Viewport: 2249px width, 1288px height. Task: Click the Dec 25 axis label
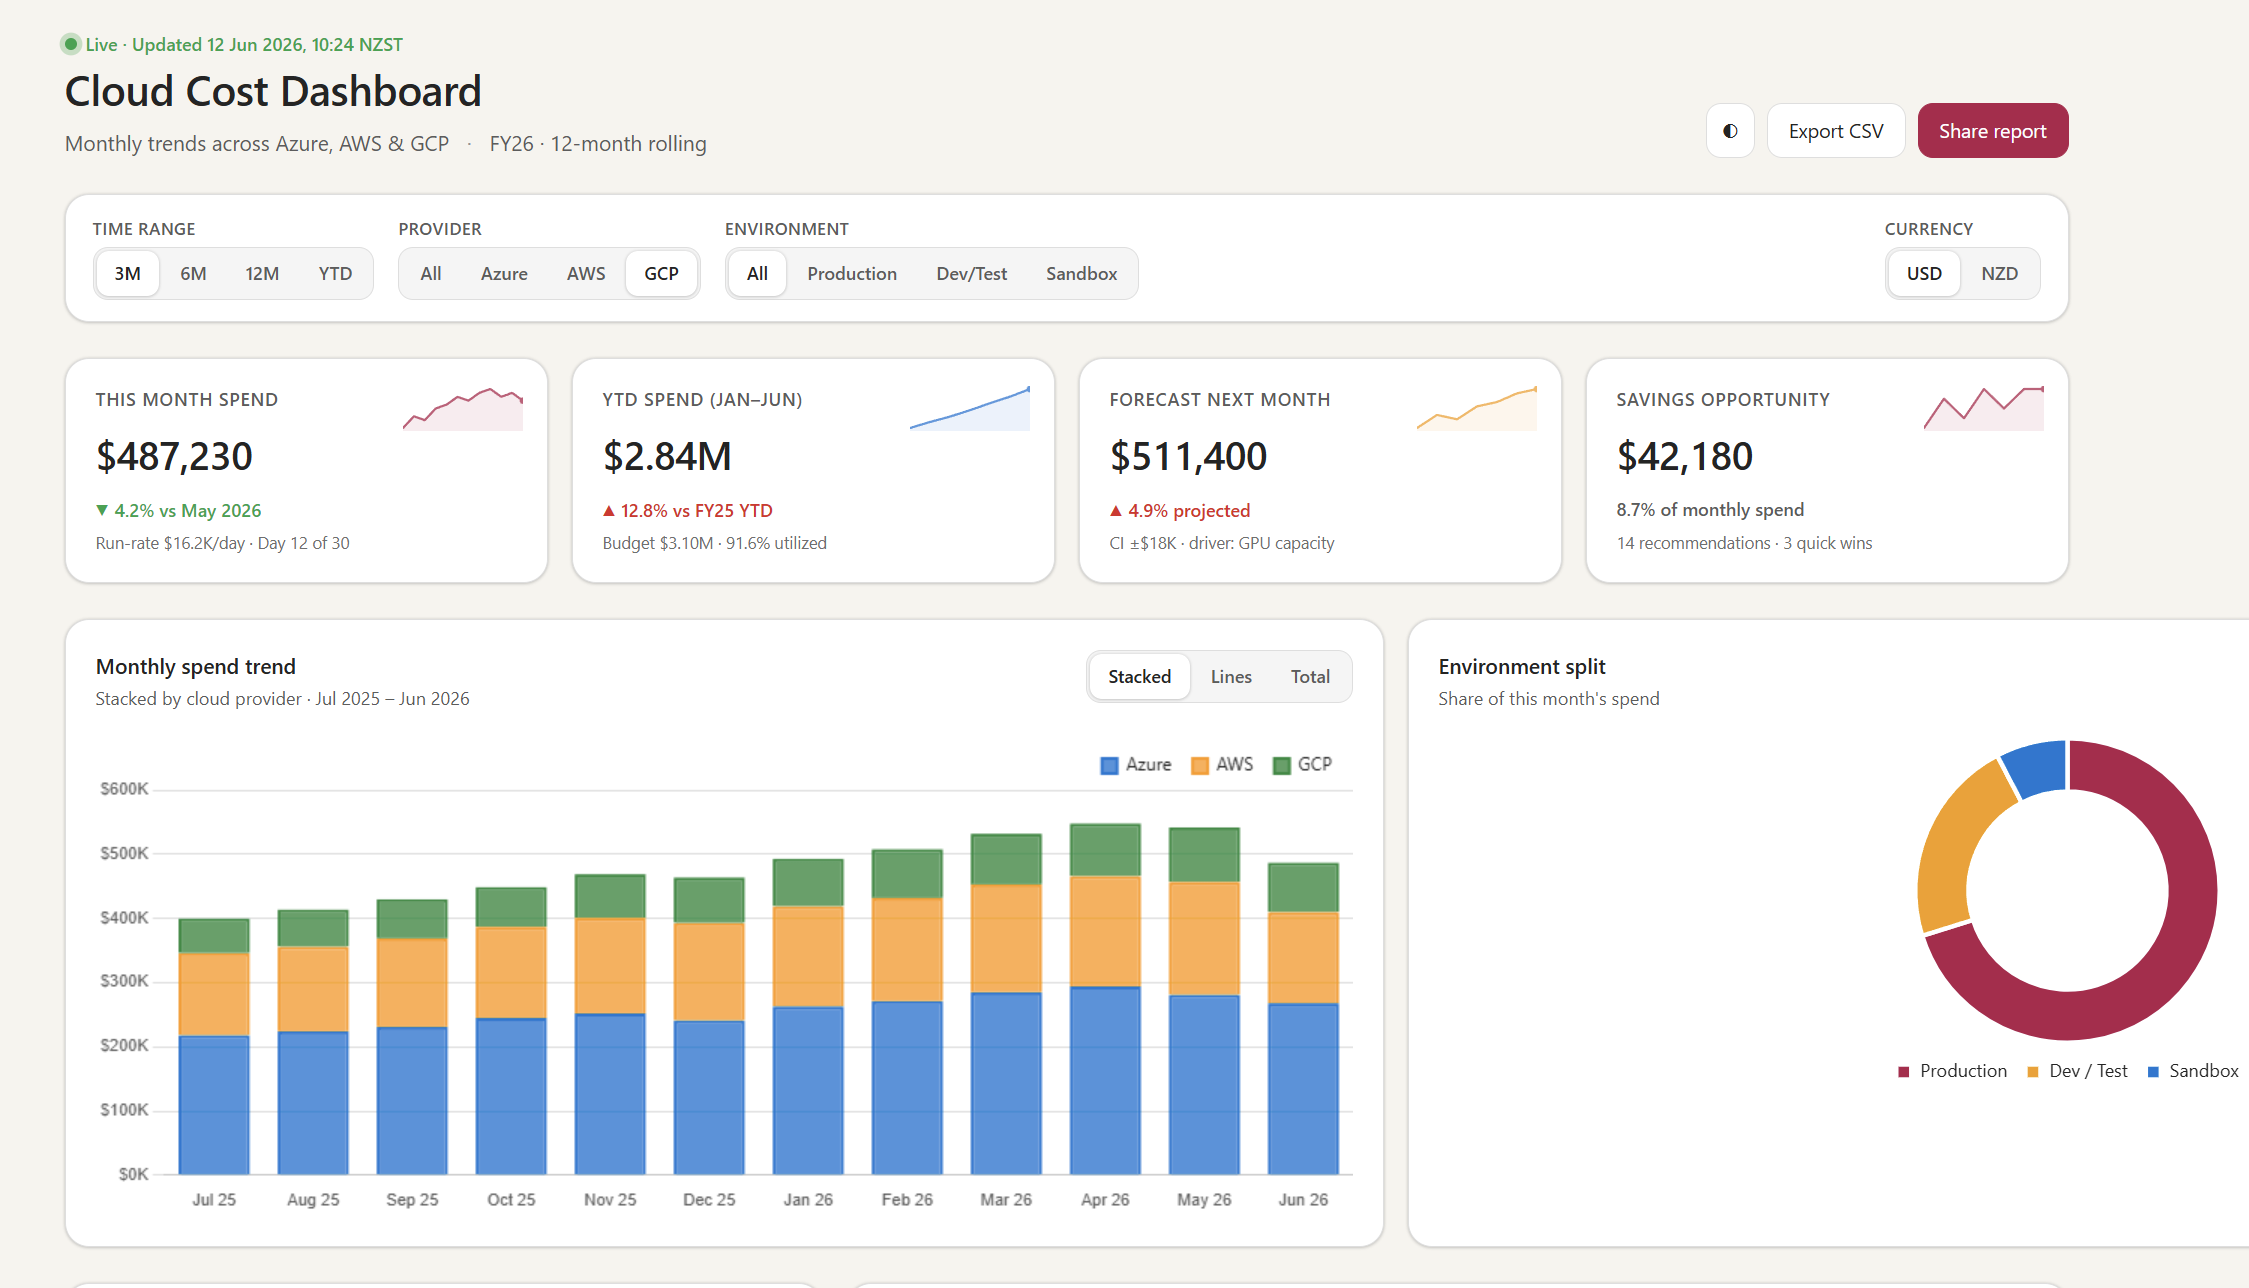point(709,1200)
